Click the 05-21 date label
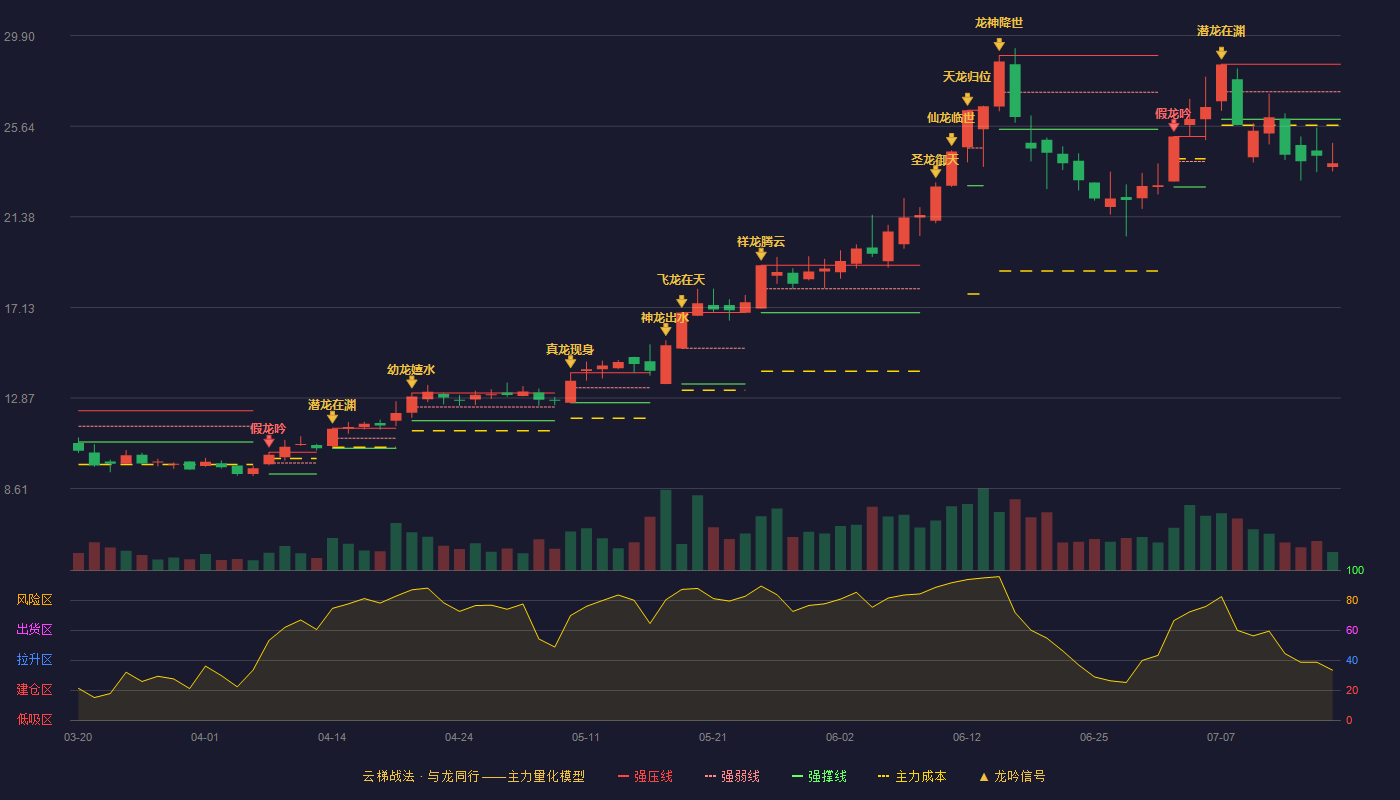 pyautogui.click(x=713, y=737)
